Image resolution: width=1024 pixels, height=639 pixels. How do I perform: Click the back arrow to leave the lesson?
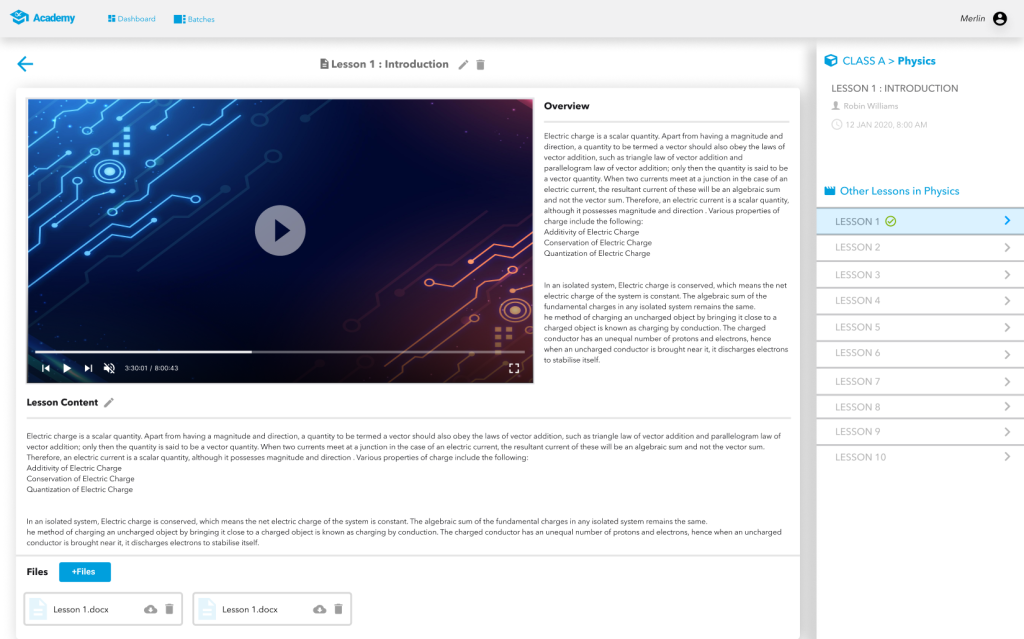(25, 63)
